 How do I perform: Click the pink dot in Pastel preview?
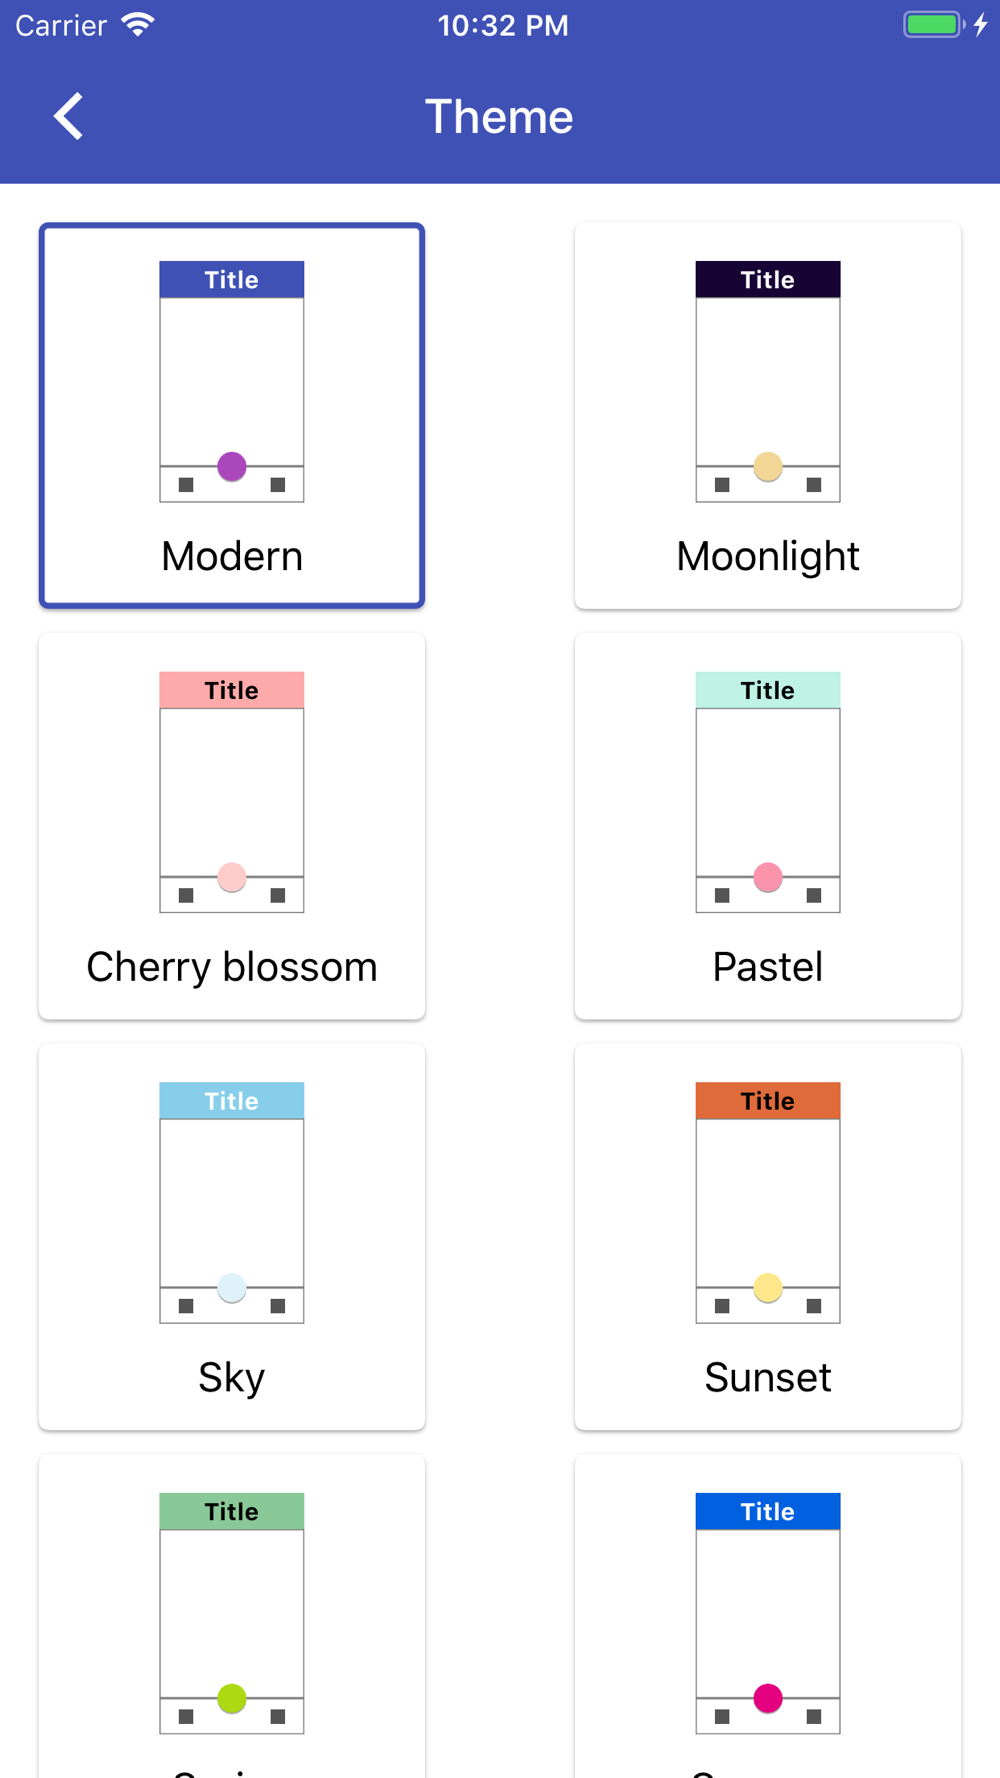point(768,877)
